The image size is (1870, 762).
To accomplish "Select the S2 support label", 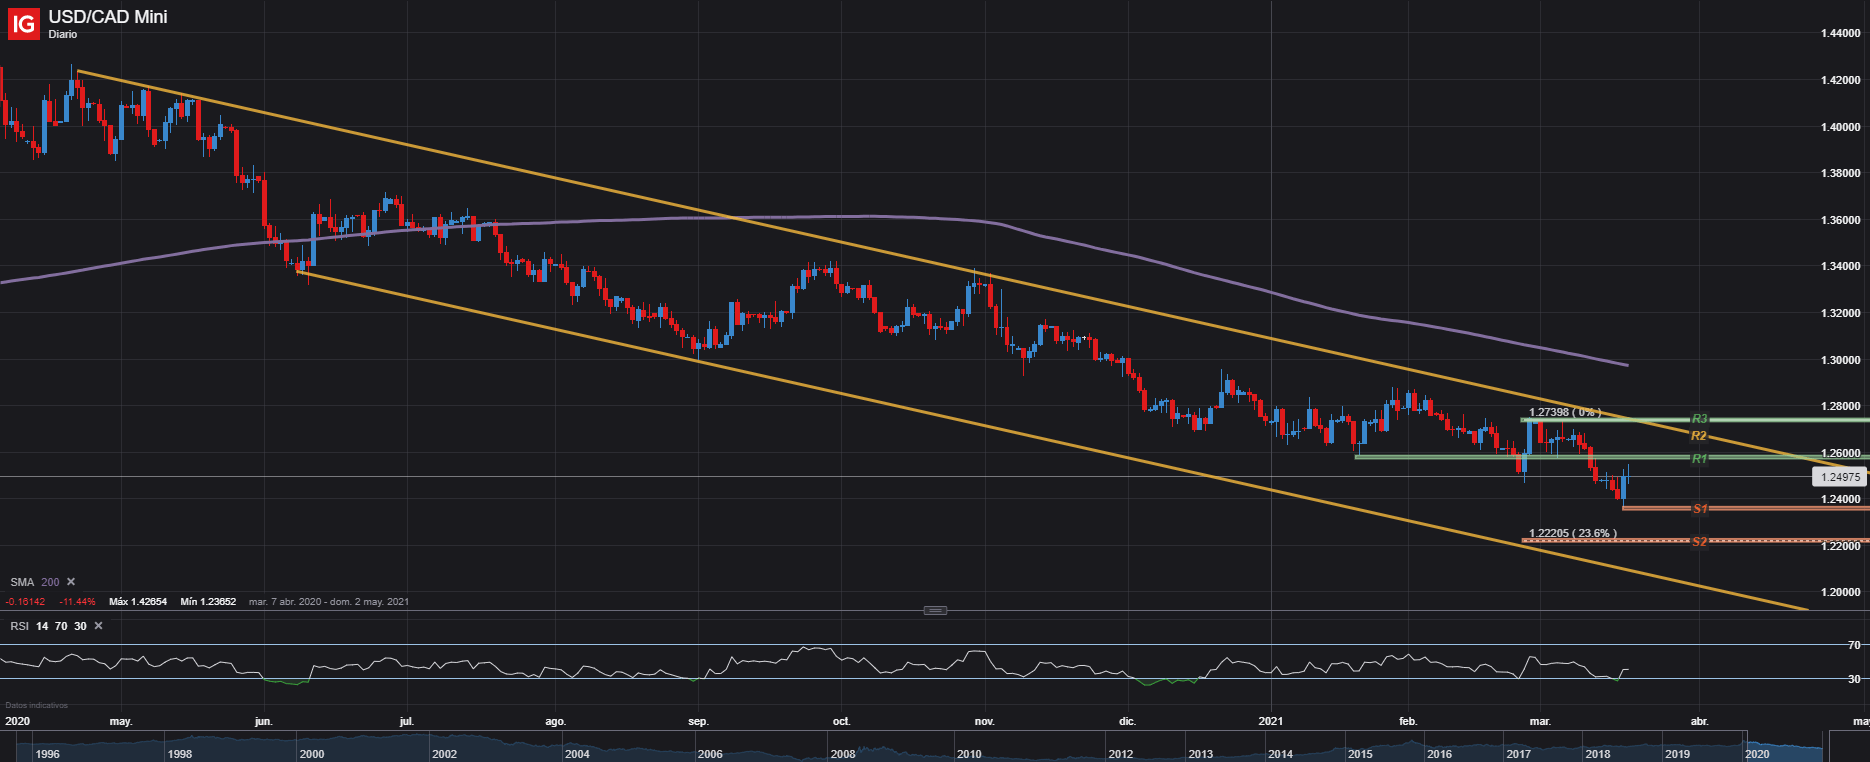I will click(x=1699, y=542).
